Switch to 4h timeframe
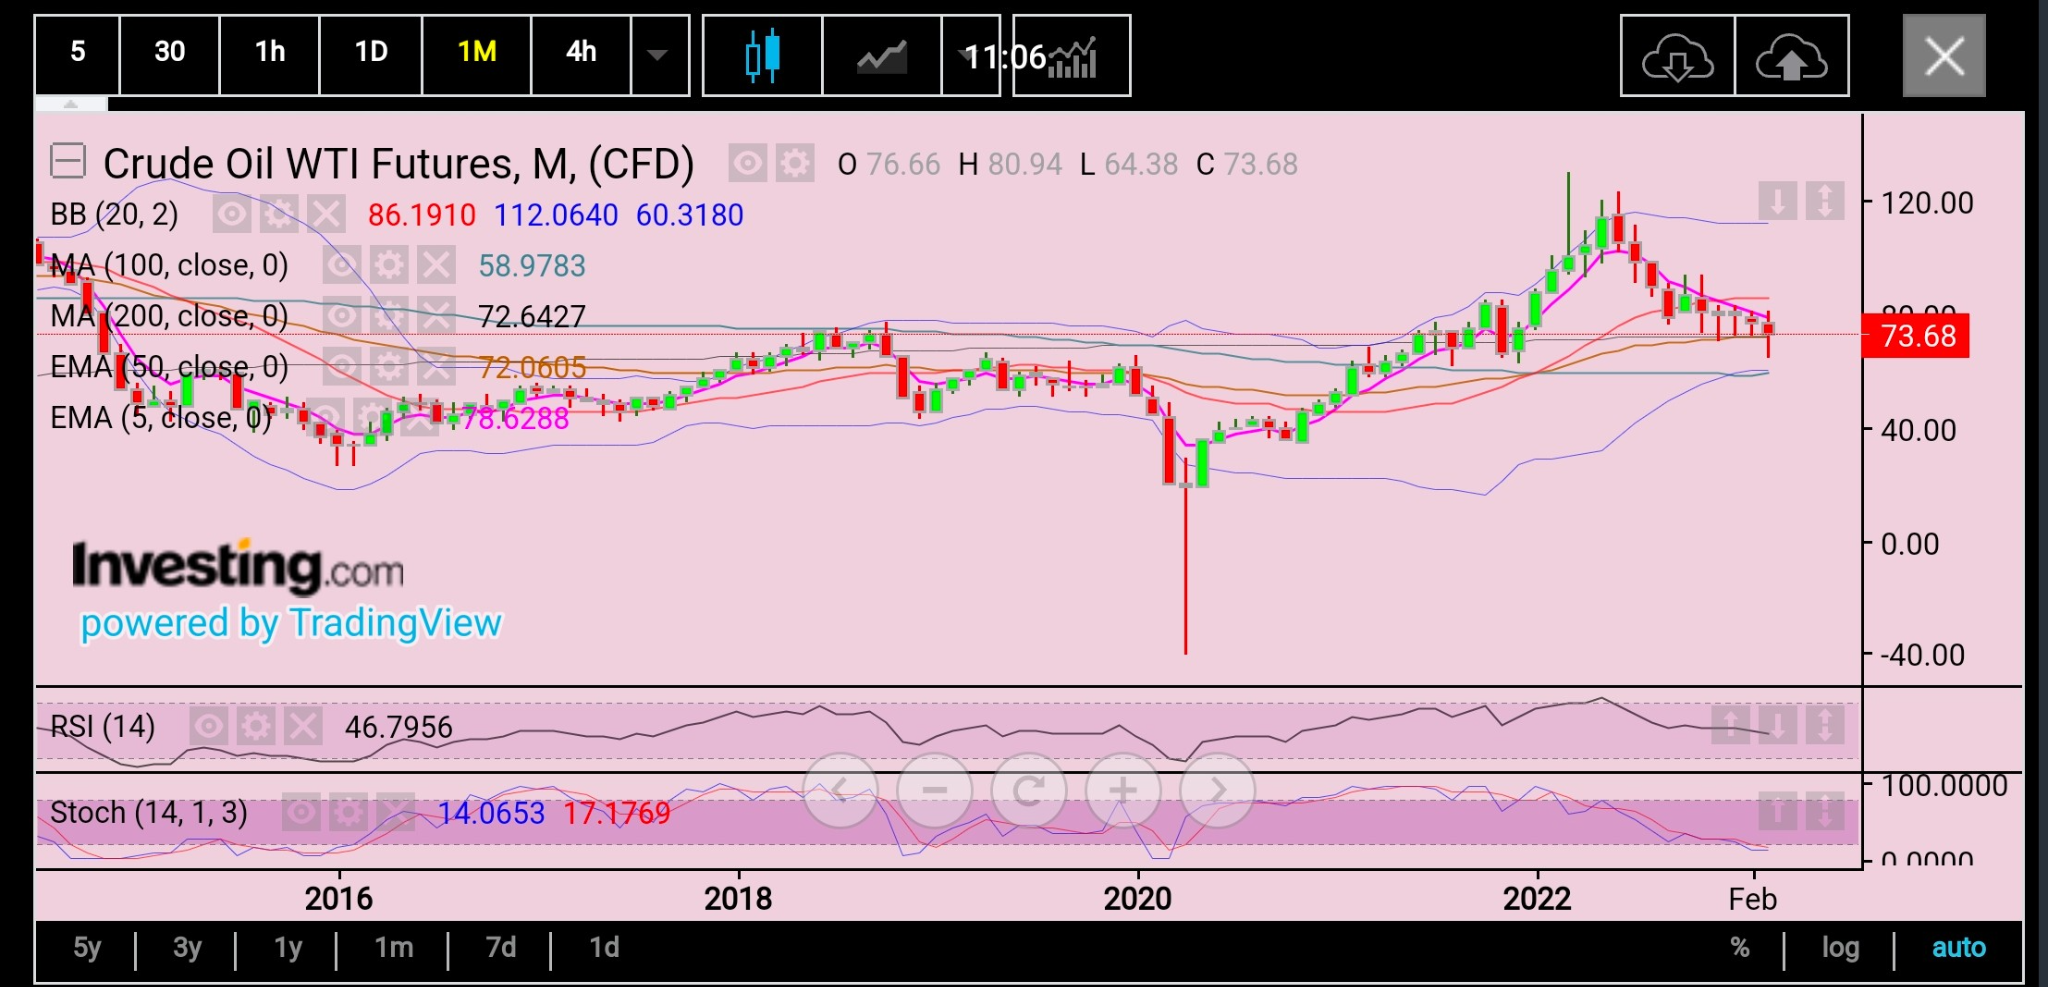 point(581,54)
